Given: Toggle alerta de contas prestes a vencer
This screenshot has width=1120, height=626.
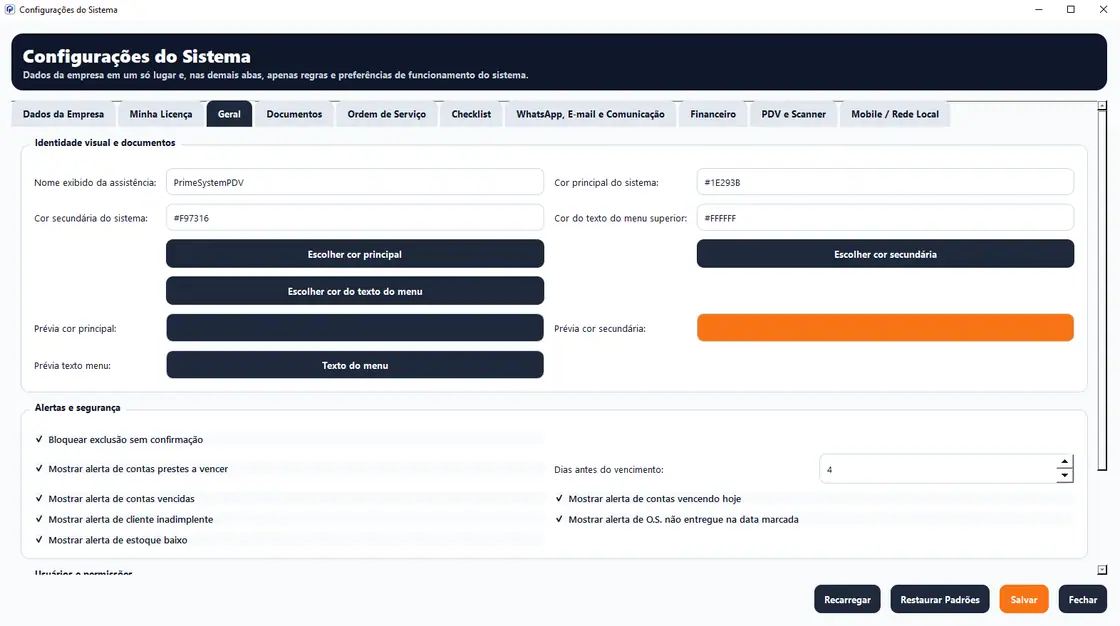Looking at the screenshot, I should tap(132, 469).
